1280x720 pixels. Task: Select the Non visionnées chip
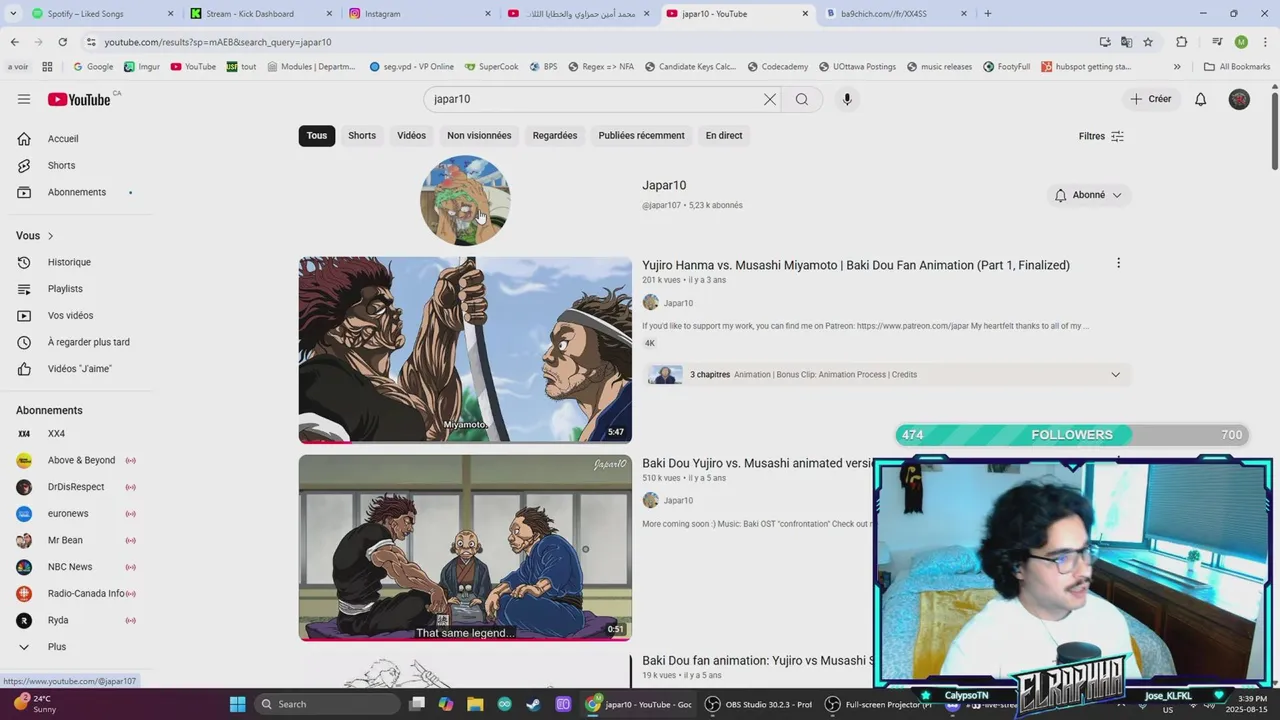tap(479, 136)
